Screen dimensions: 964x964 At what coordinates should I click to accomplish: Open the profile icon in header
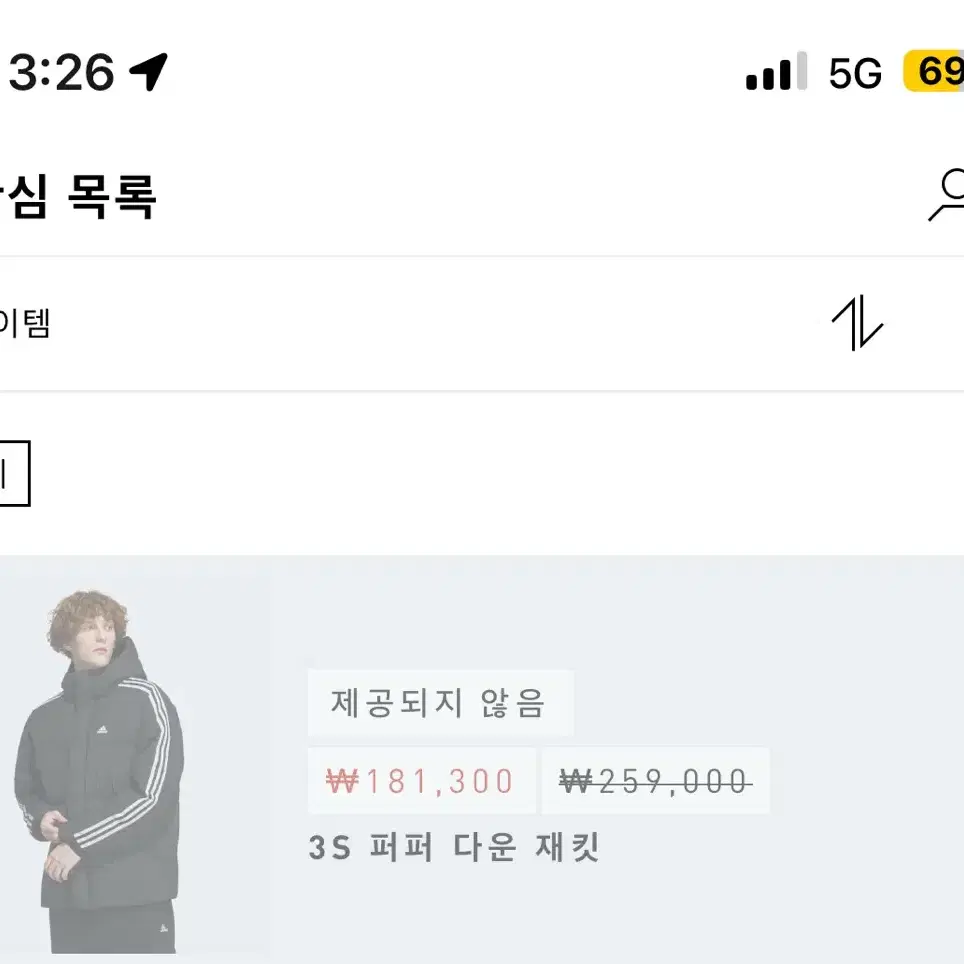point(947,195)
